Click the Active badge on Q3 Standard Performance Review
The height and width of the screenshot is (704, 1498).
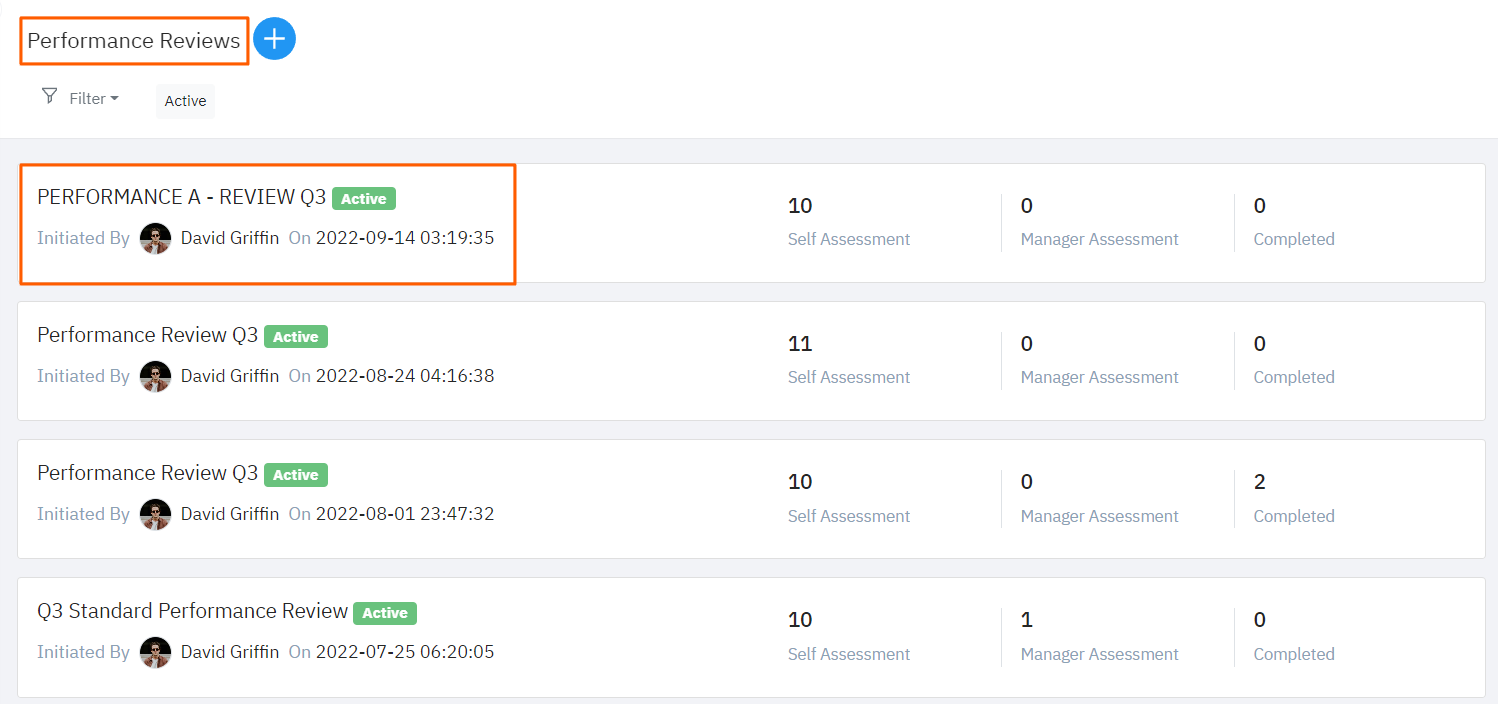(x=384, y=613)
